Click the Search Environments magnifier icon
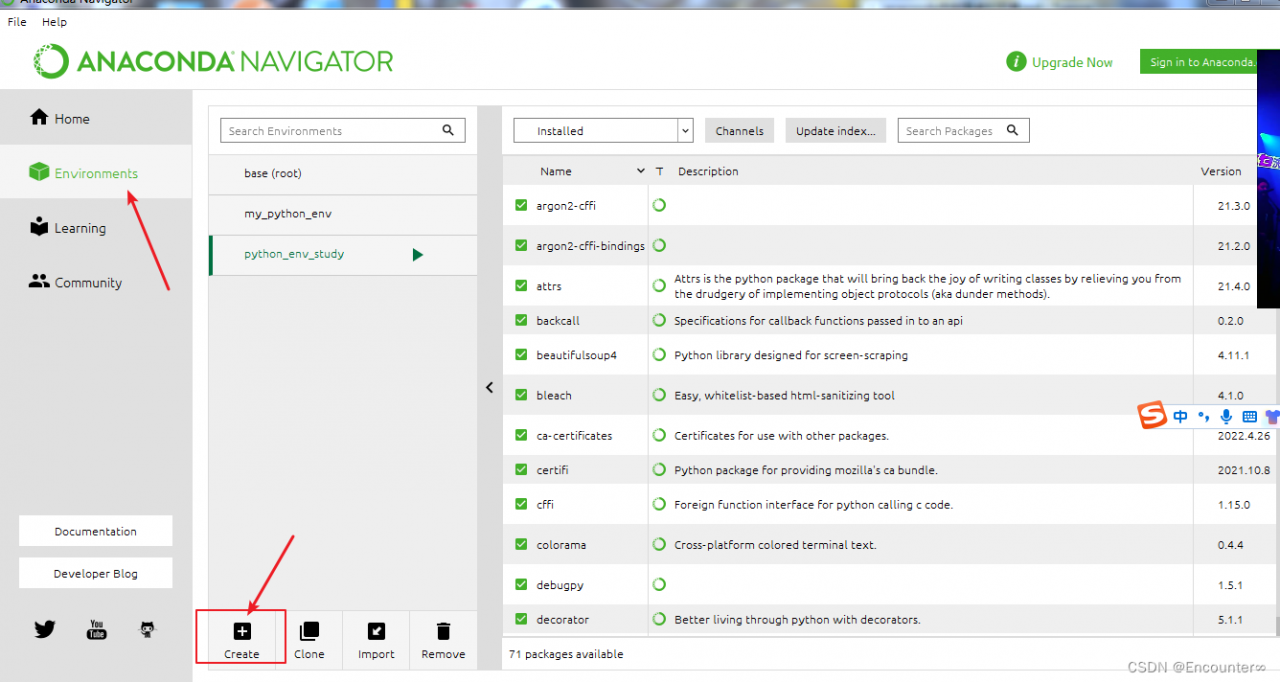The height and width of the screenshot is (682, 1280). 448,130
